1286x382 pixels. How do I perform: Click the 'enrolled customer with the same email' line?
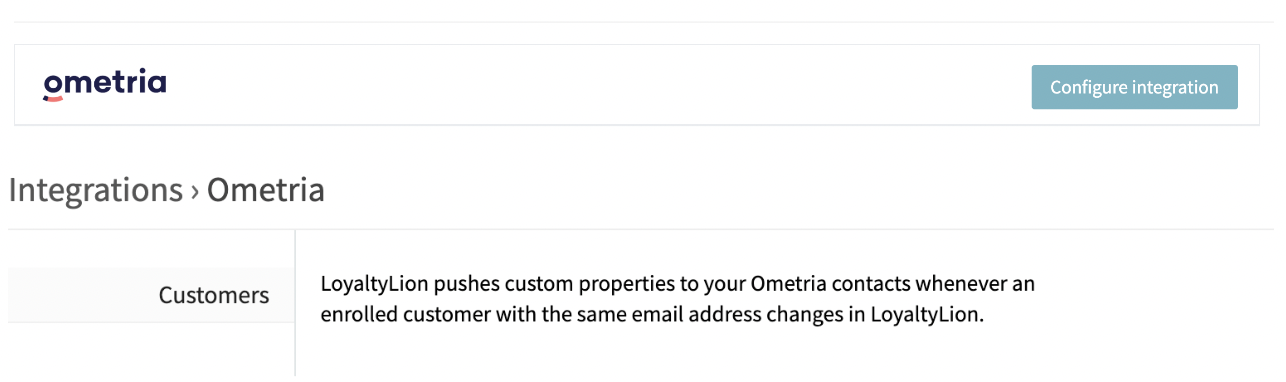pyautogui.click(x=652, y=315)
